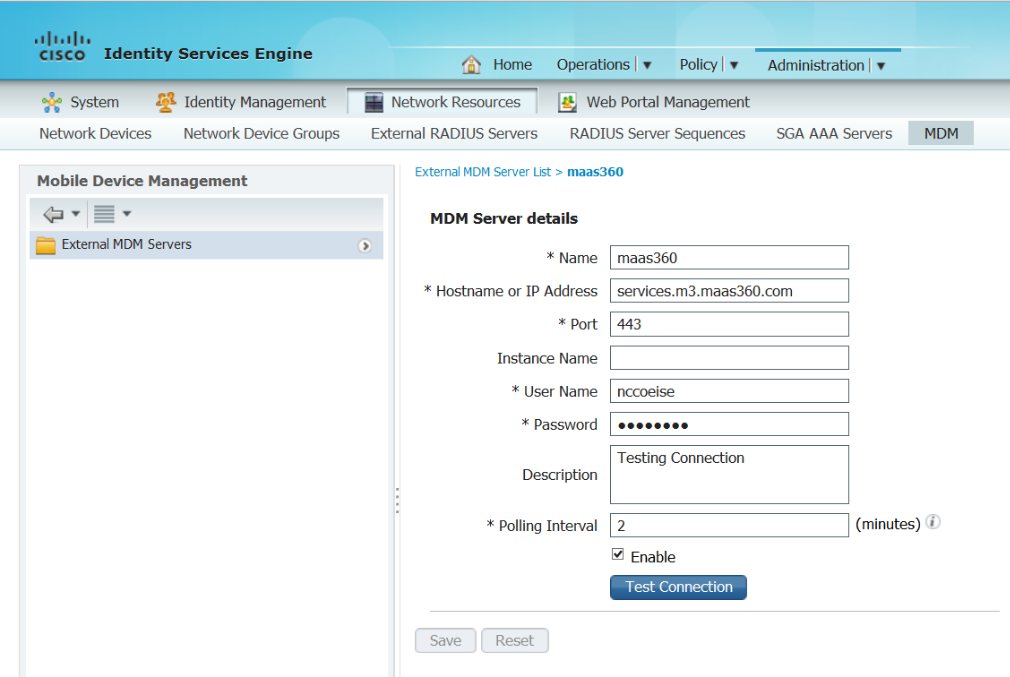
Task: Click the User Name input field
Action: [729, 391]
